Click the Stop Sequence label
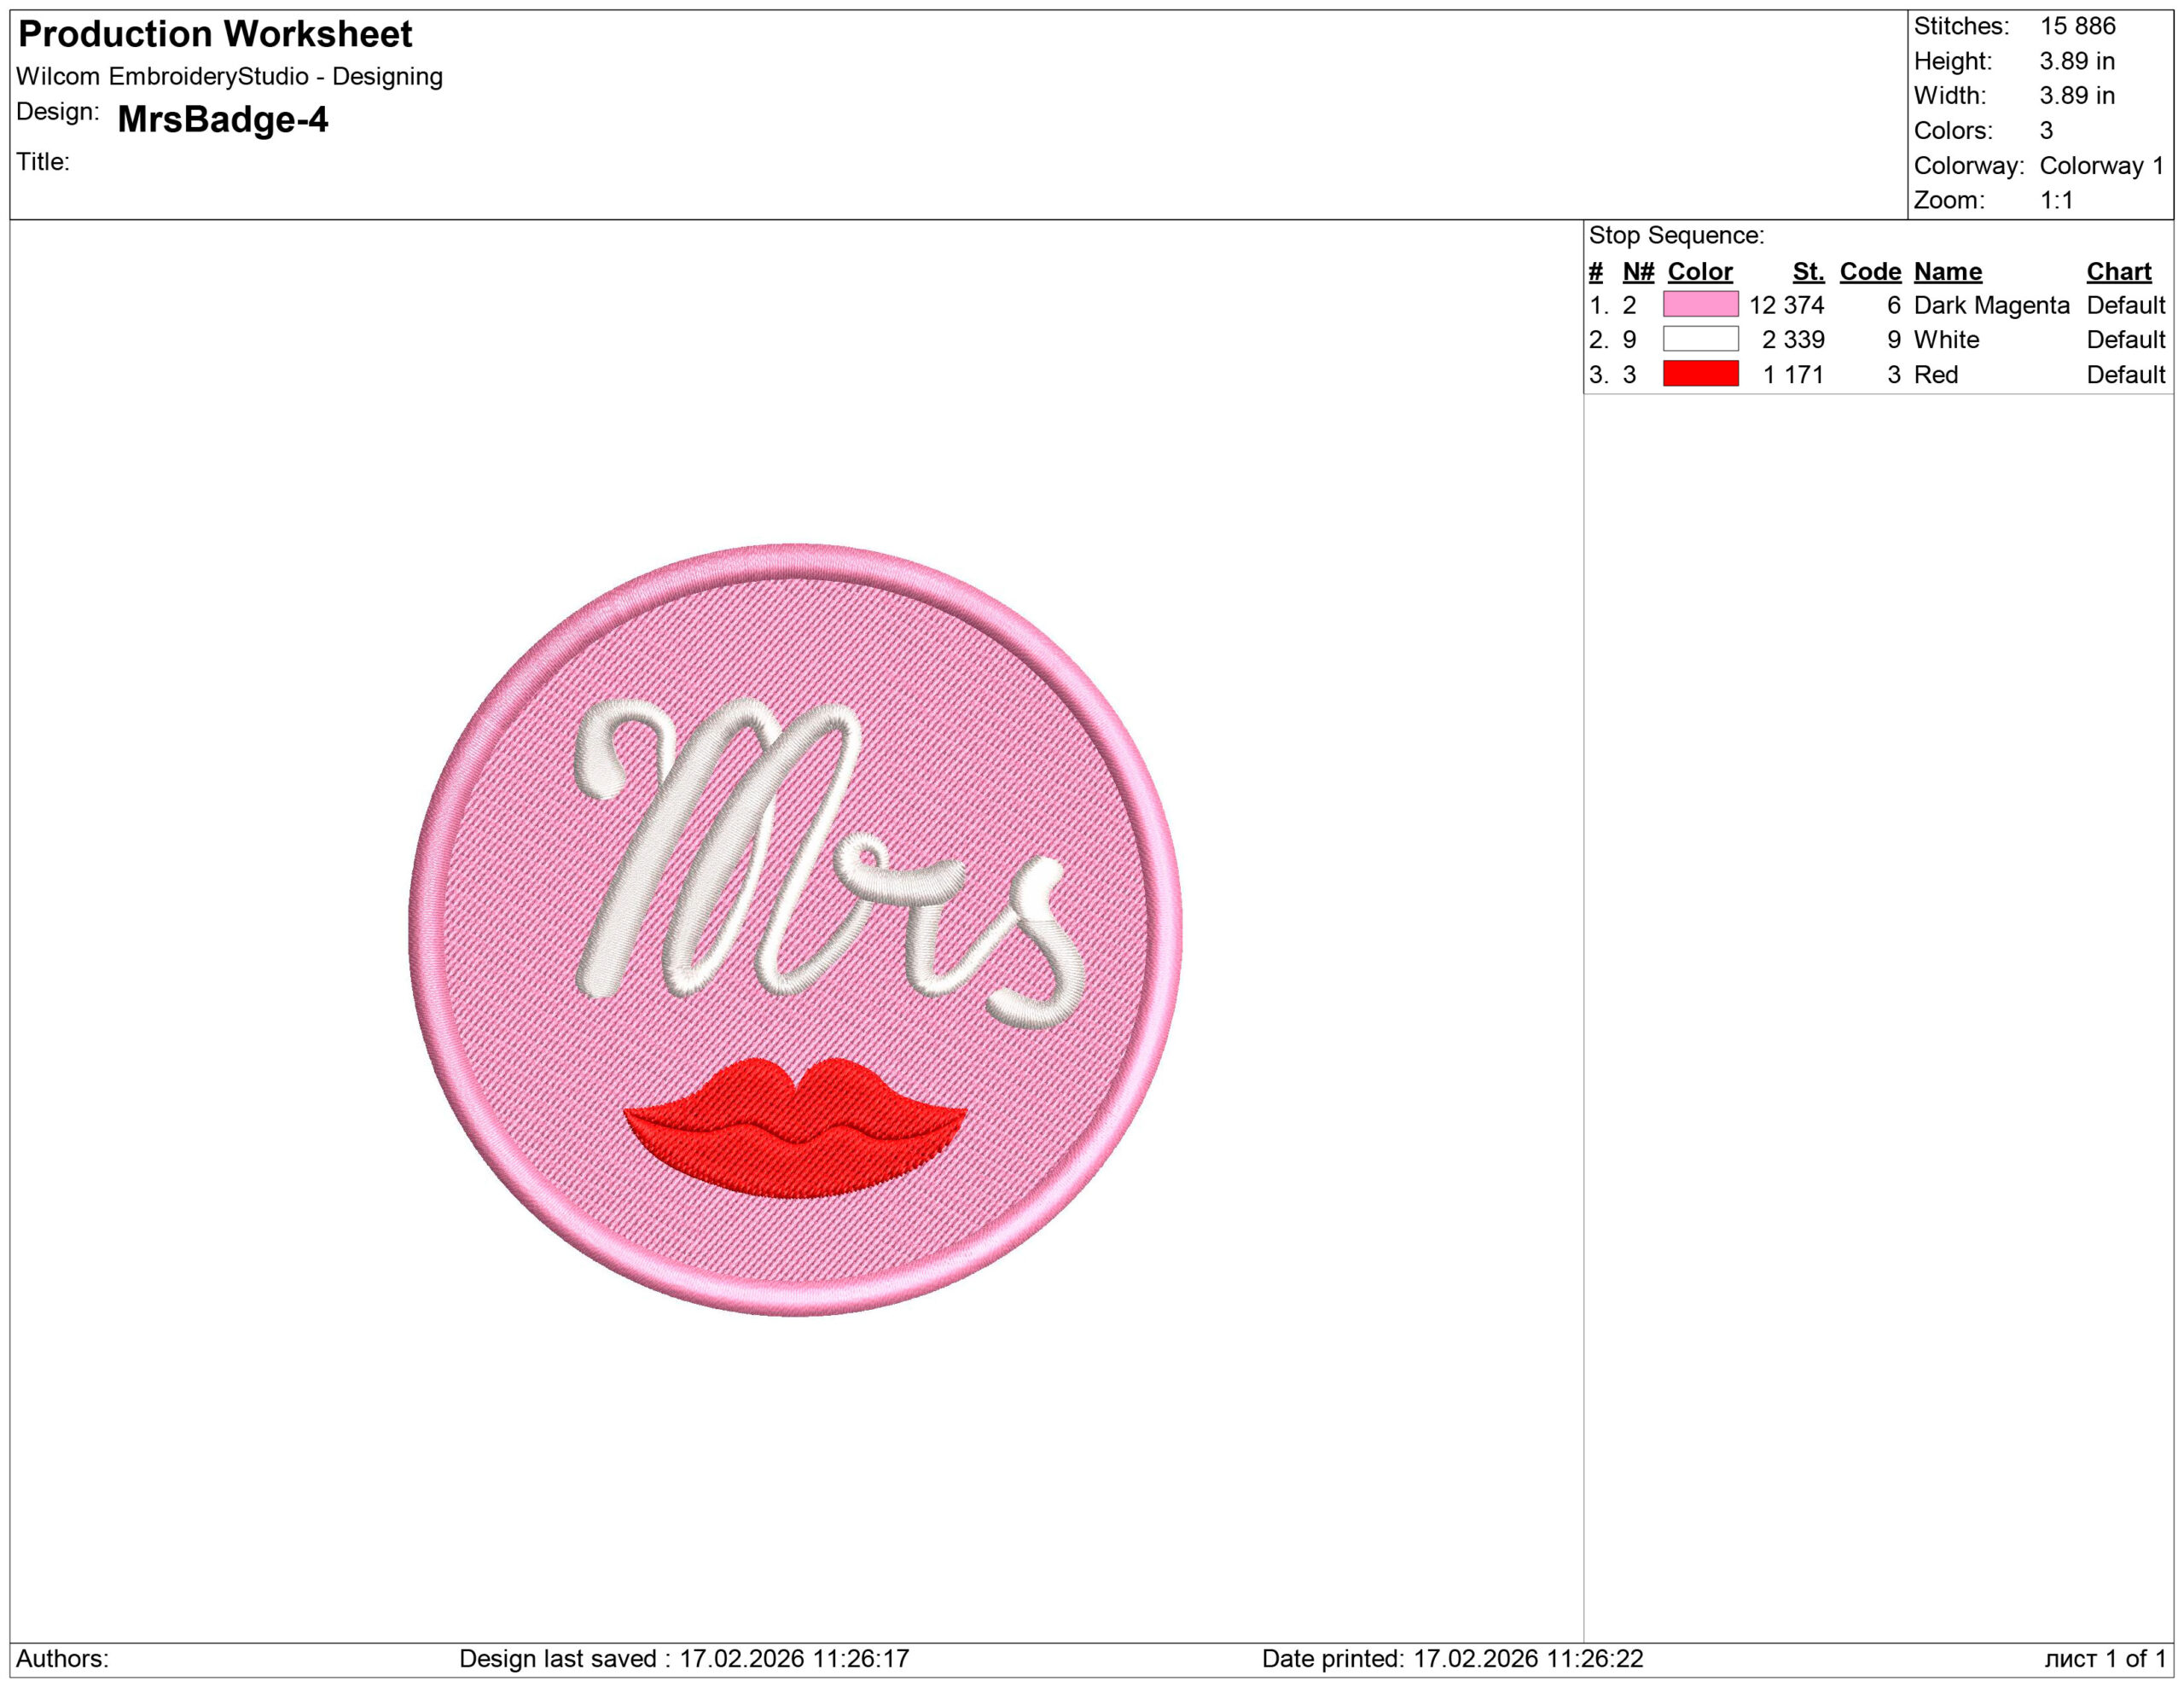 click(1676, 235)
